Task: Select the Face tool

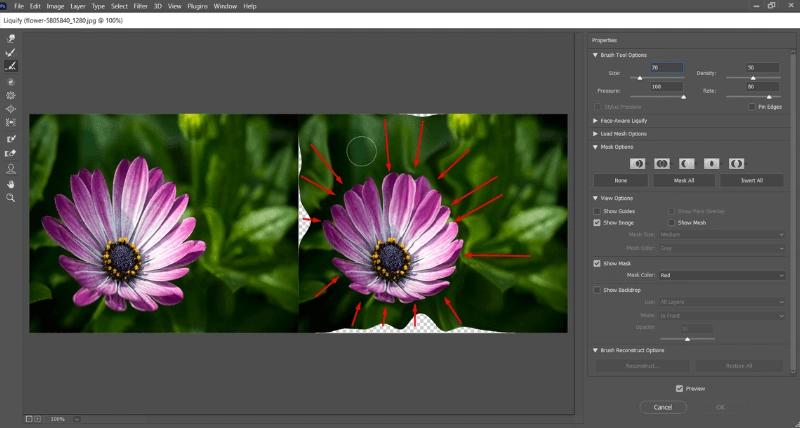Action: tap(11, 169)
